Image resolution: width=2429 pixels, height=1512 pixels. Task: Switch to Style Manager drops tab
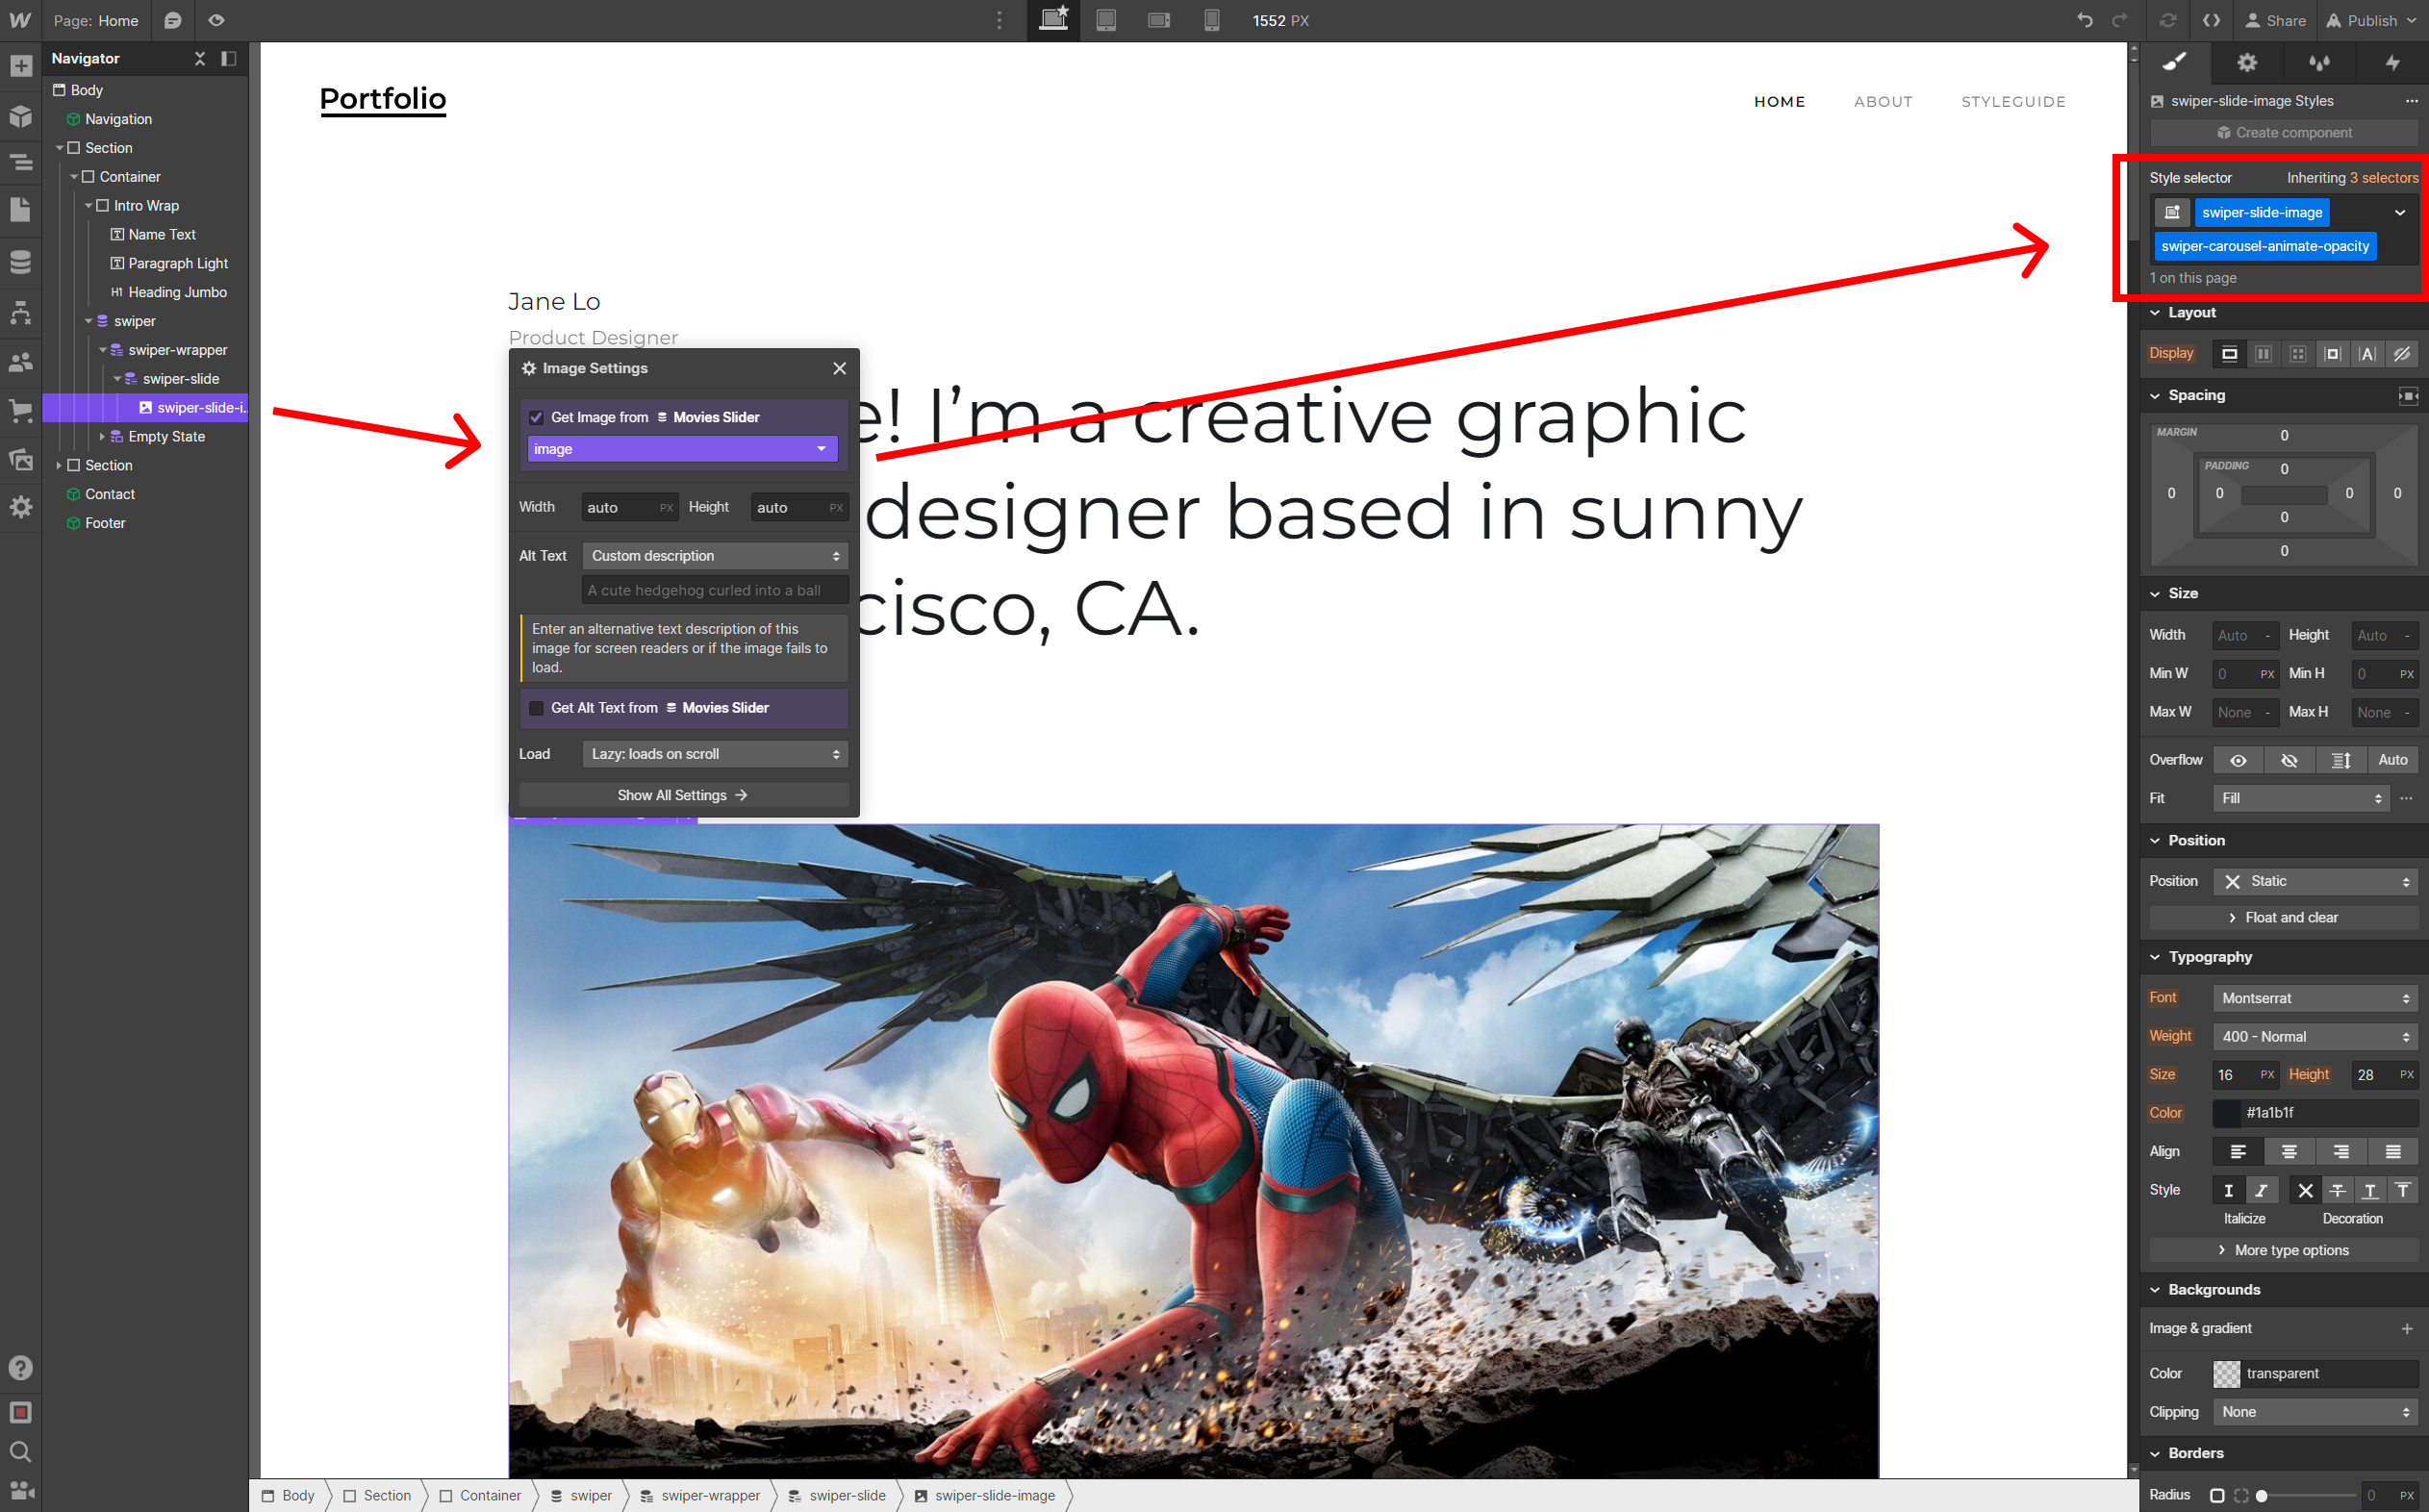(2320, 62)
